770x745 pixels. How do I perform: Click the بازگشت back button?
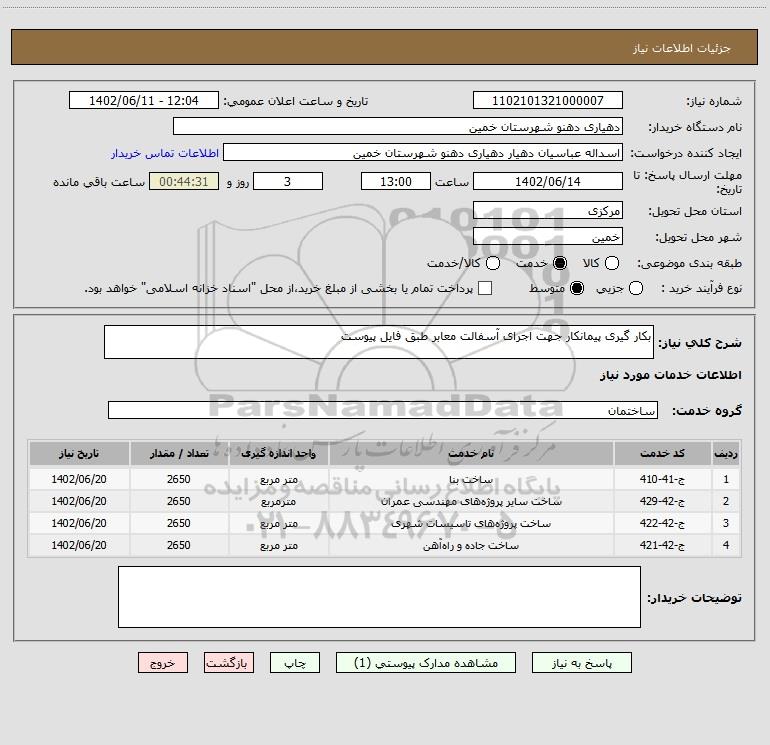(x=229, y=663)
